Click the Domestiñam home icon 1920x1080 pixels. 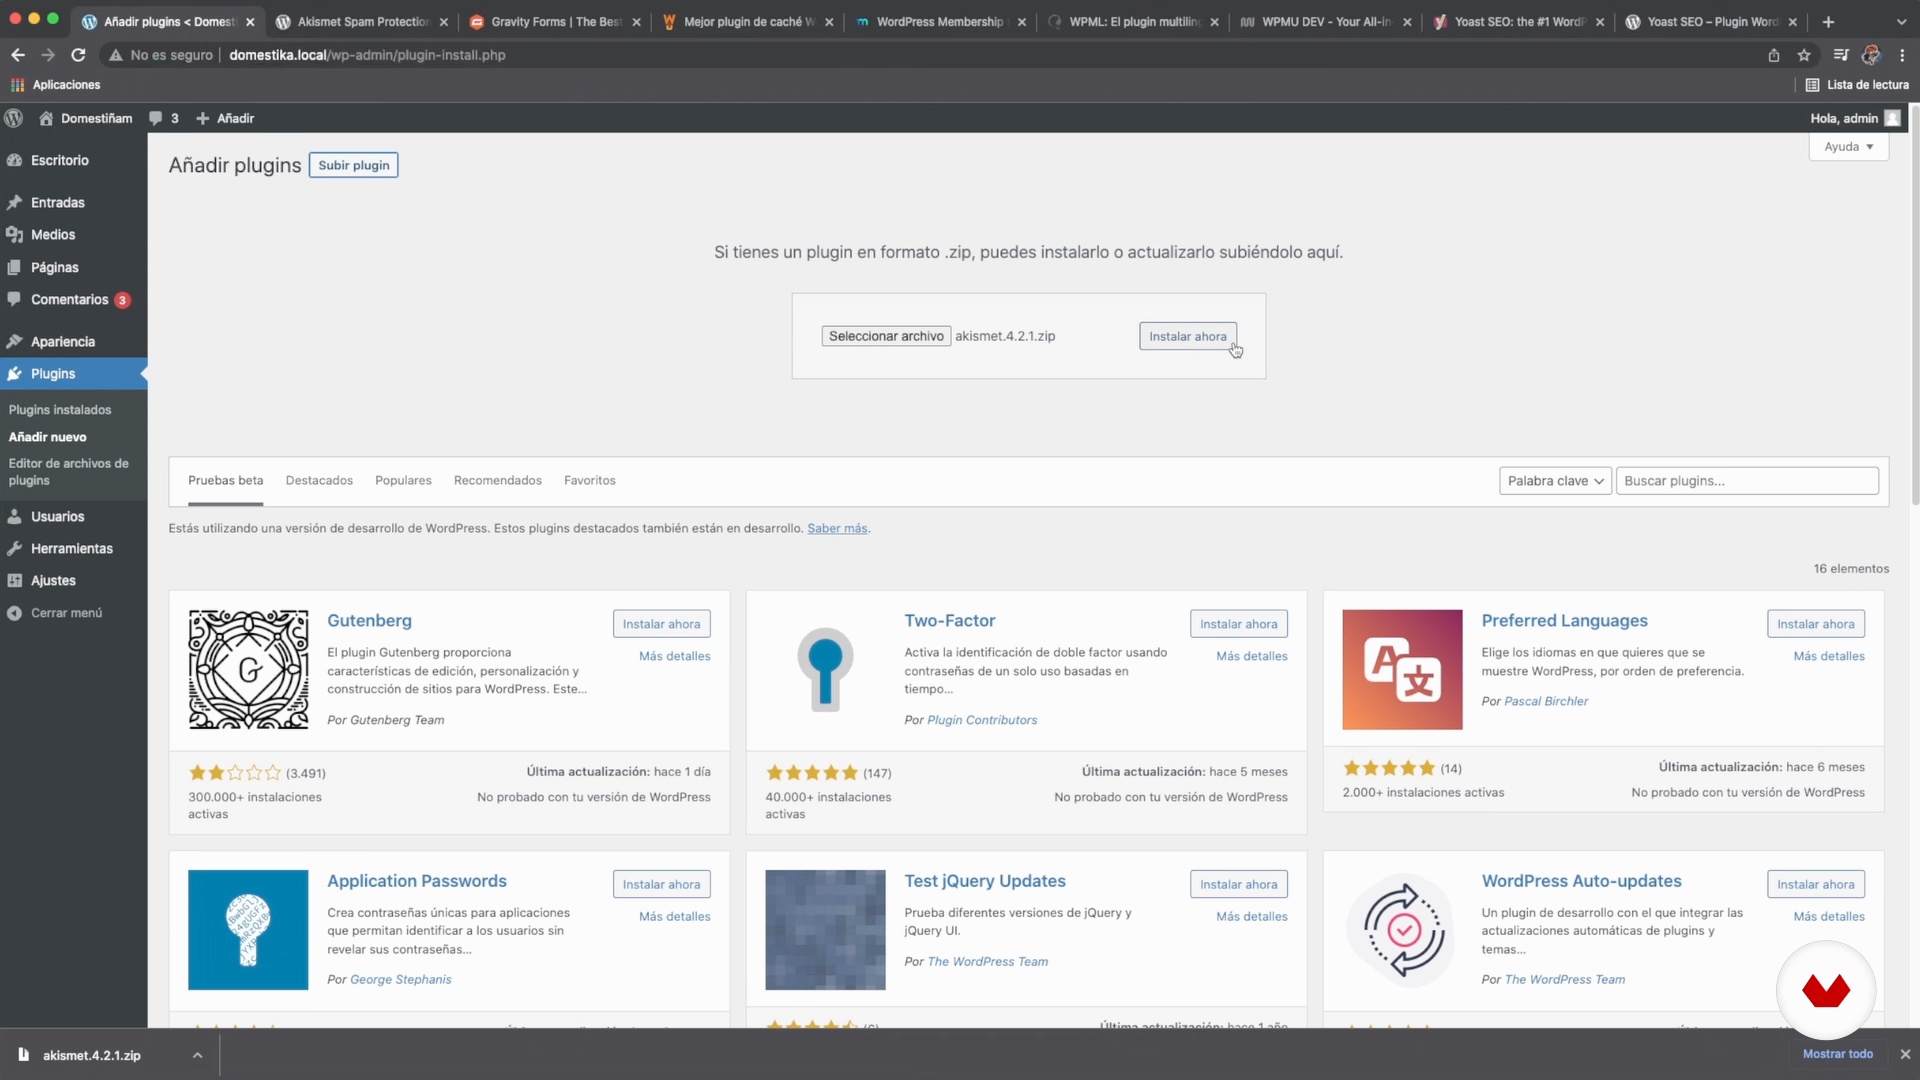46,118
